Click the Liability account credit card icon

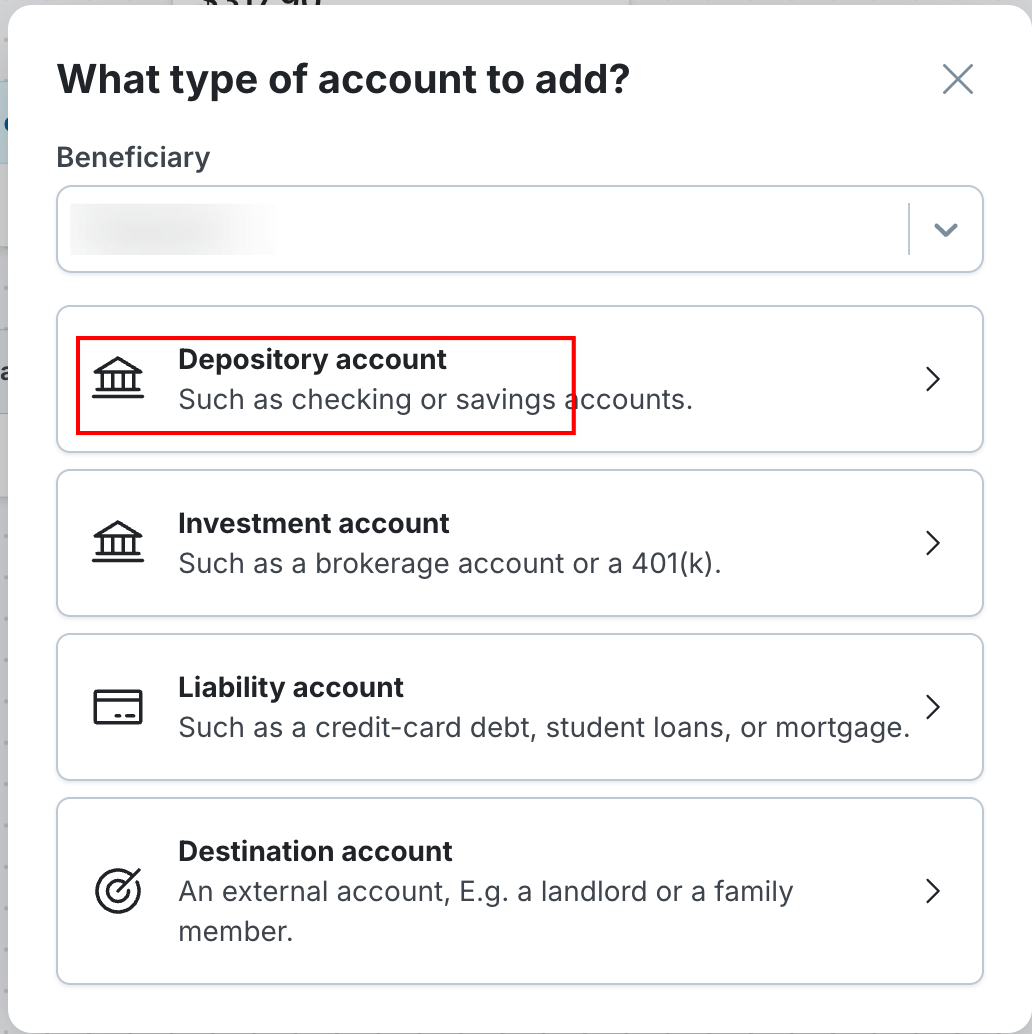point(118,707)
